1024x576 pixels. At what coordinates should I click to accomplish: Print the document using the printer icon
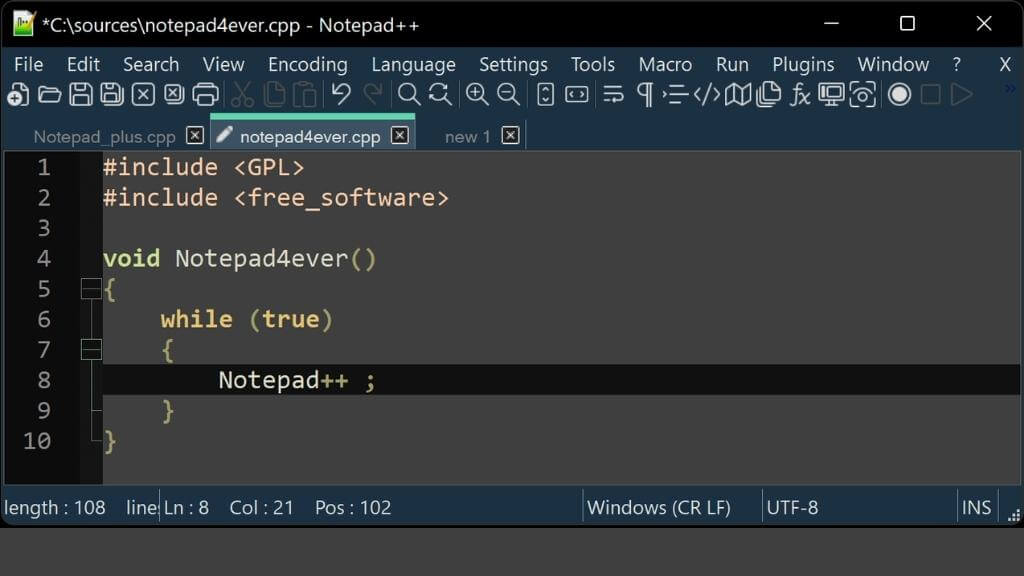[x=205, y=95]
